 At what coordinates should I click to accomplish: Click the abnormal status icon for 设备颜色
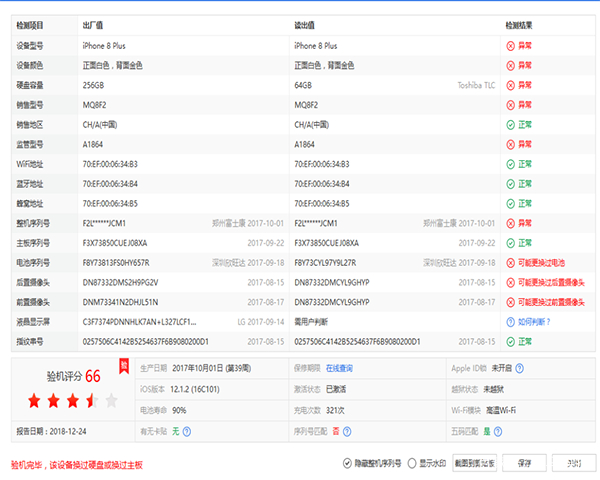coord(510,65)
